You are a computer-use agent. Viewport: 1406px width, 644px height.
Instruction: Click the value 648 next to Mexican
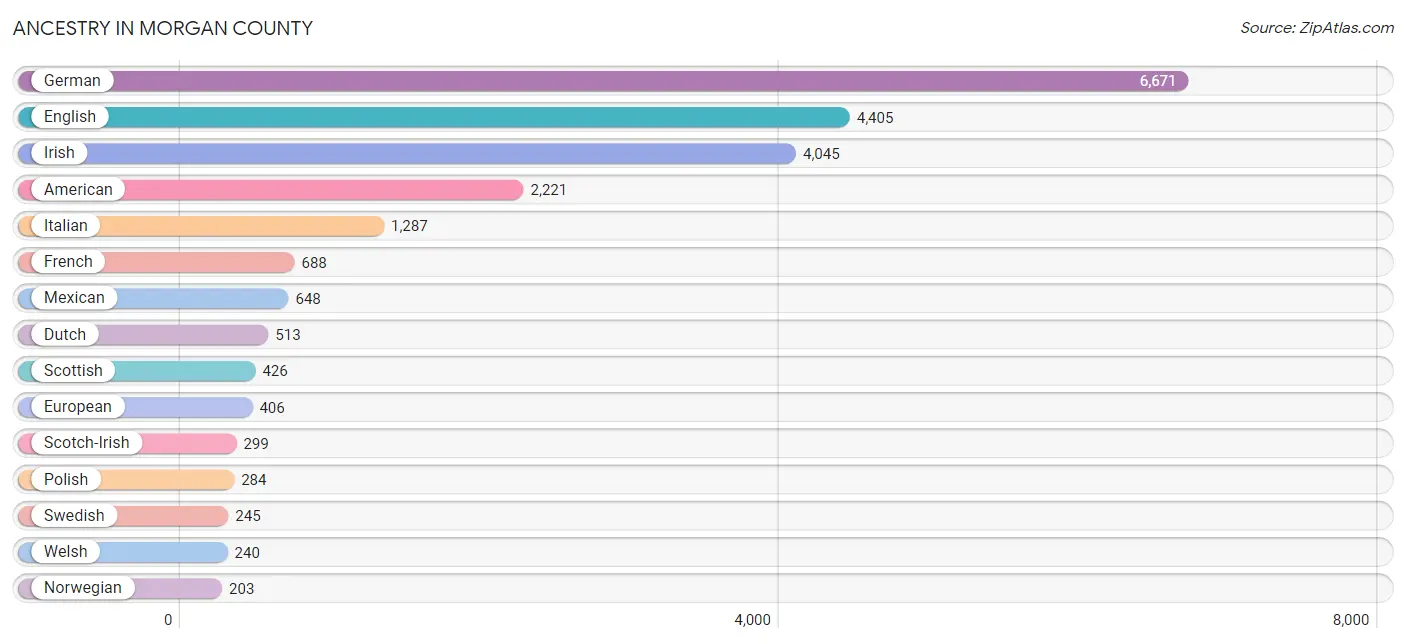tap(308, 299)
